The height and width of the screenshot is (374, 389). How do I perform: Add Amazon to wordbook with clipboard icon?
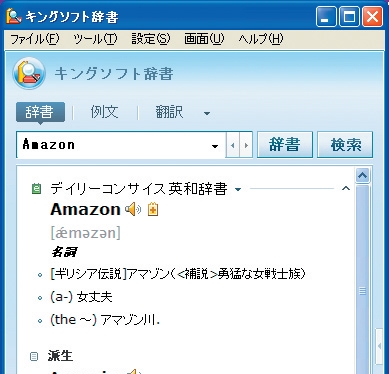point(153,209)
